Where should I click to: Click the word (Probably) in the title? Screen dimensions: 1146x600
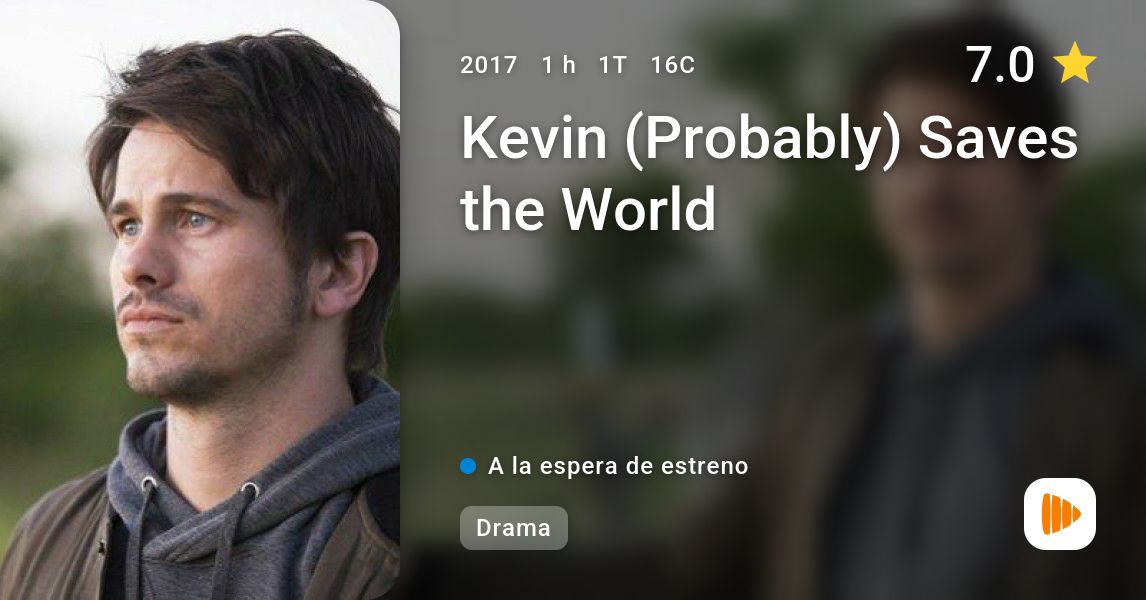pyautogui.click(x=763, y=140)
